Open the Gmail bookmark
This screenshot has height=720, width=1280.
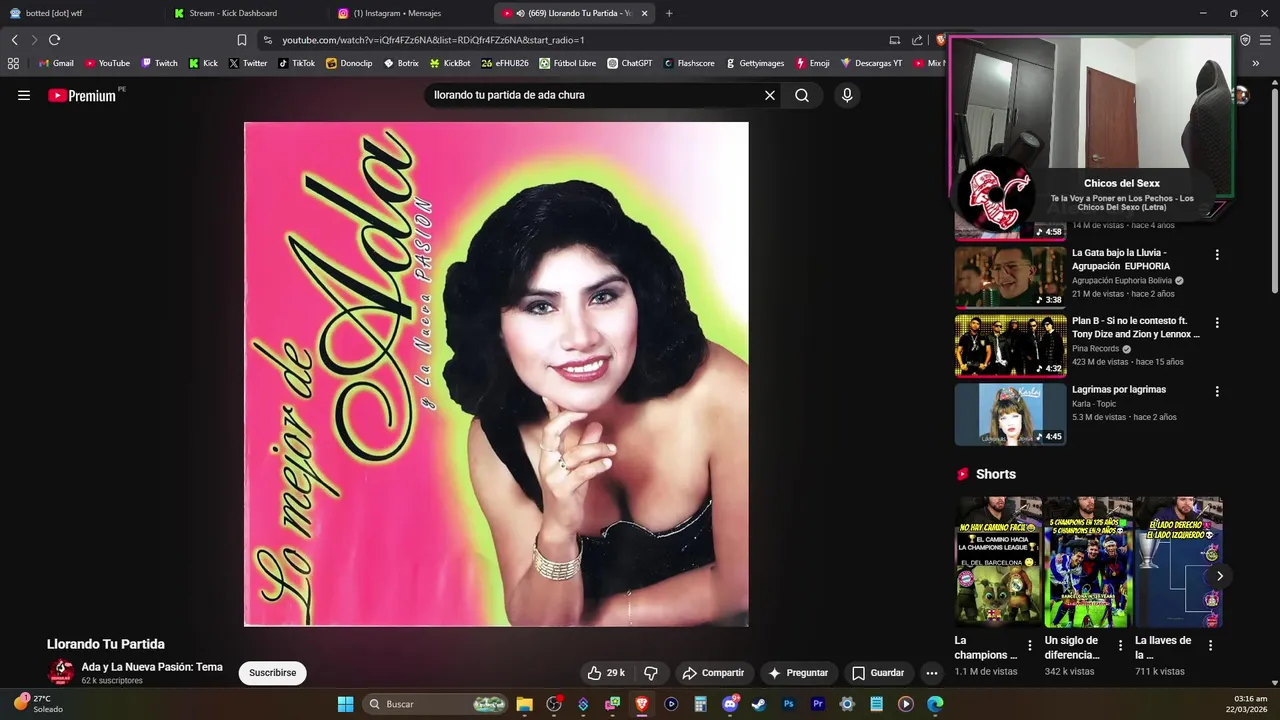(x=56, y=63)
